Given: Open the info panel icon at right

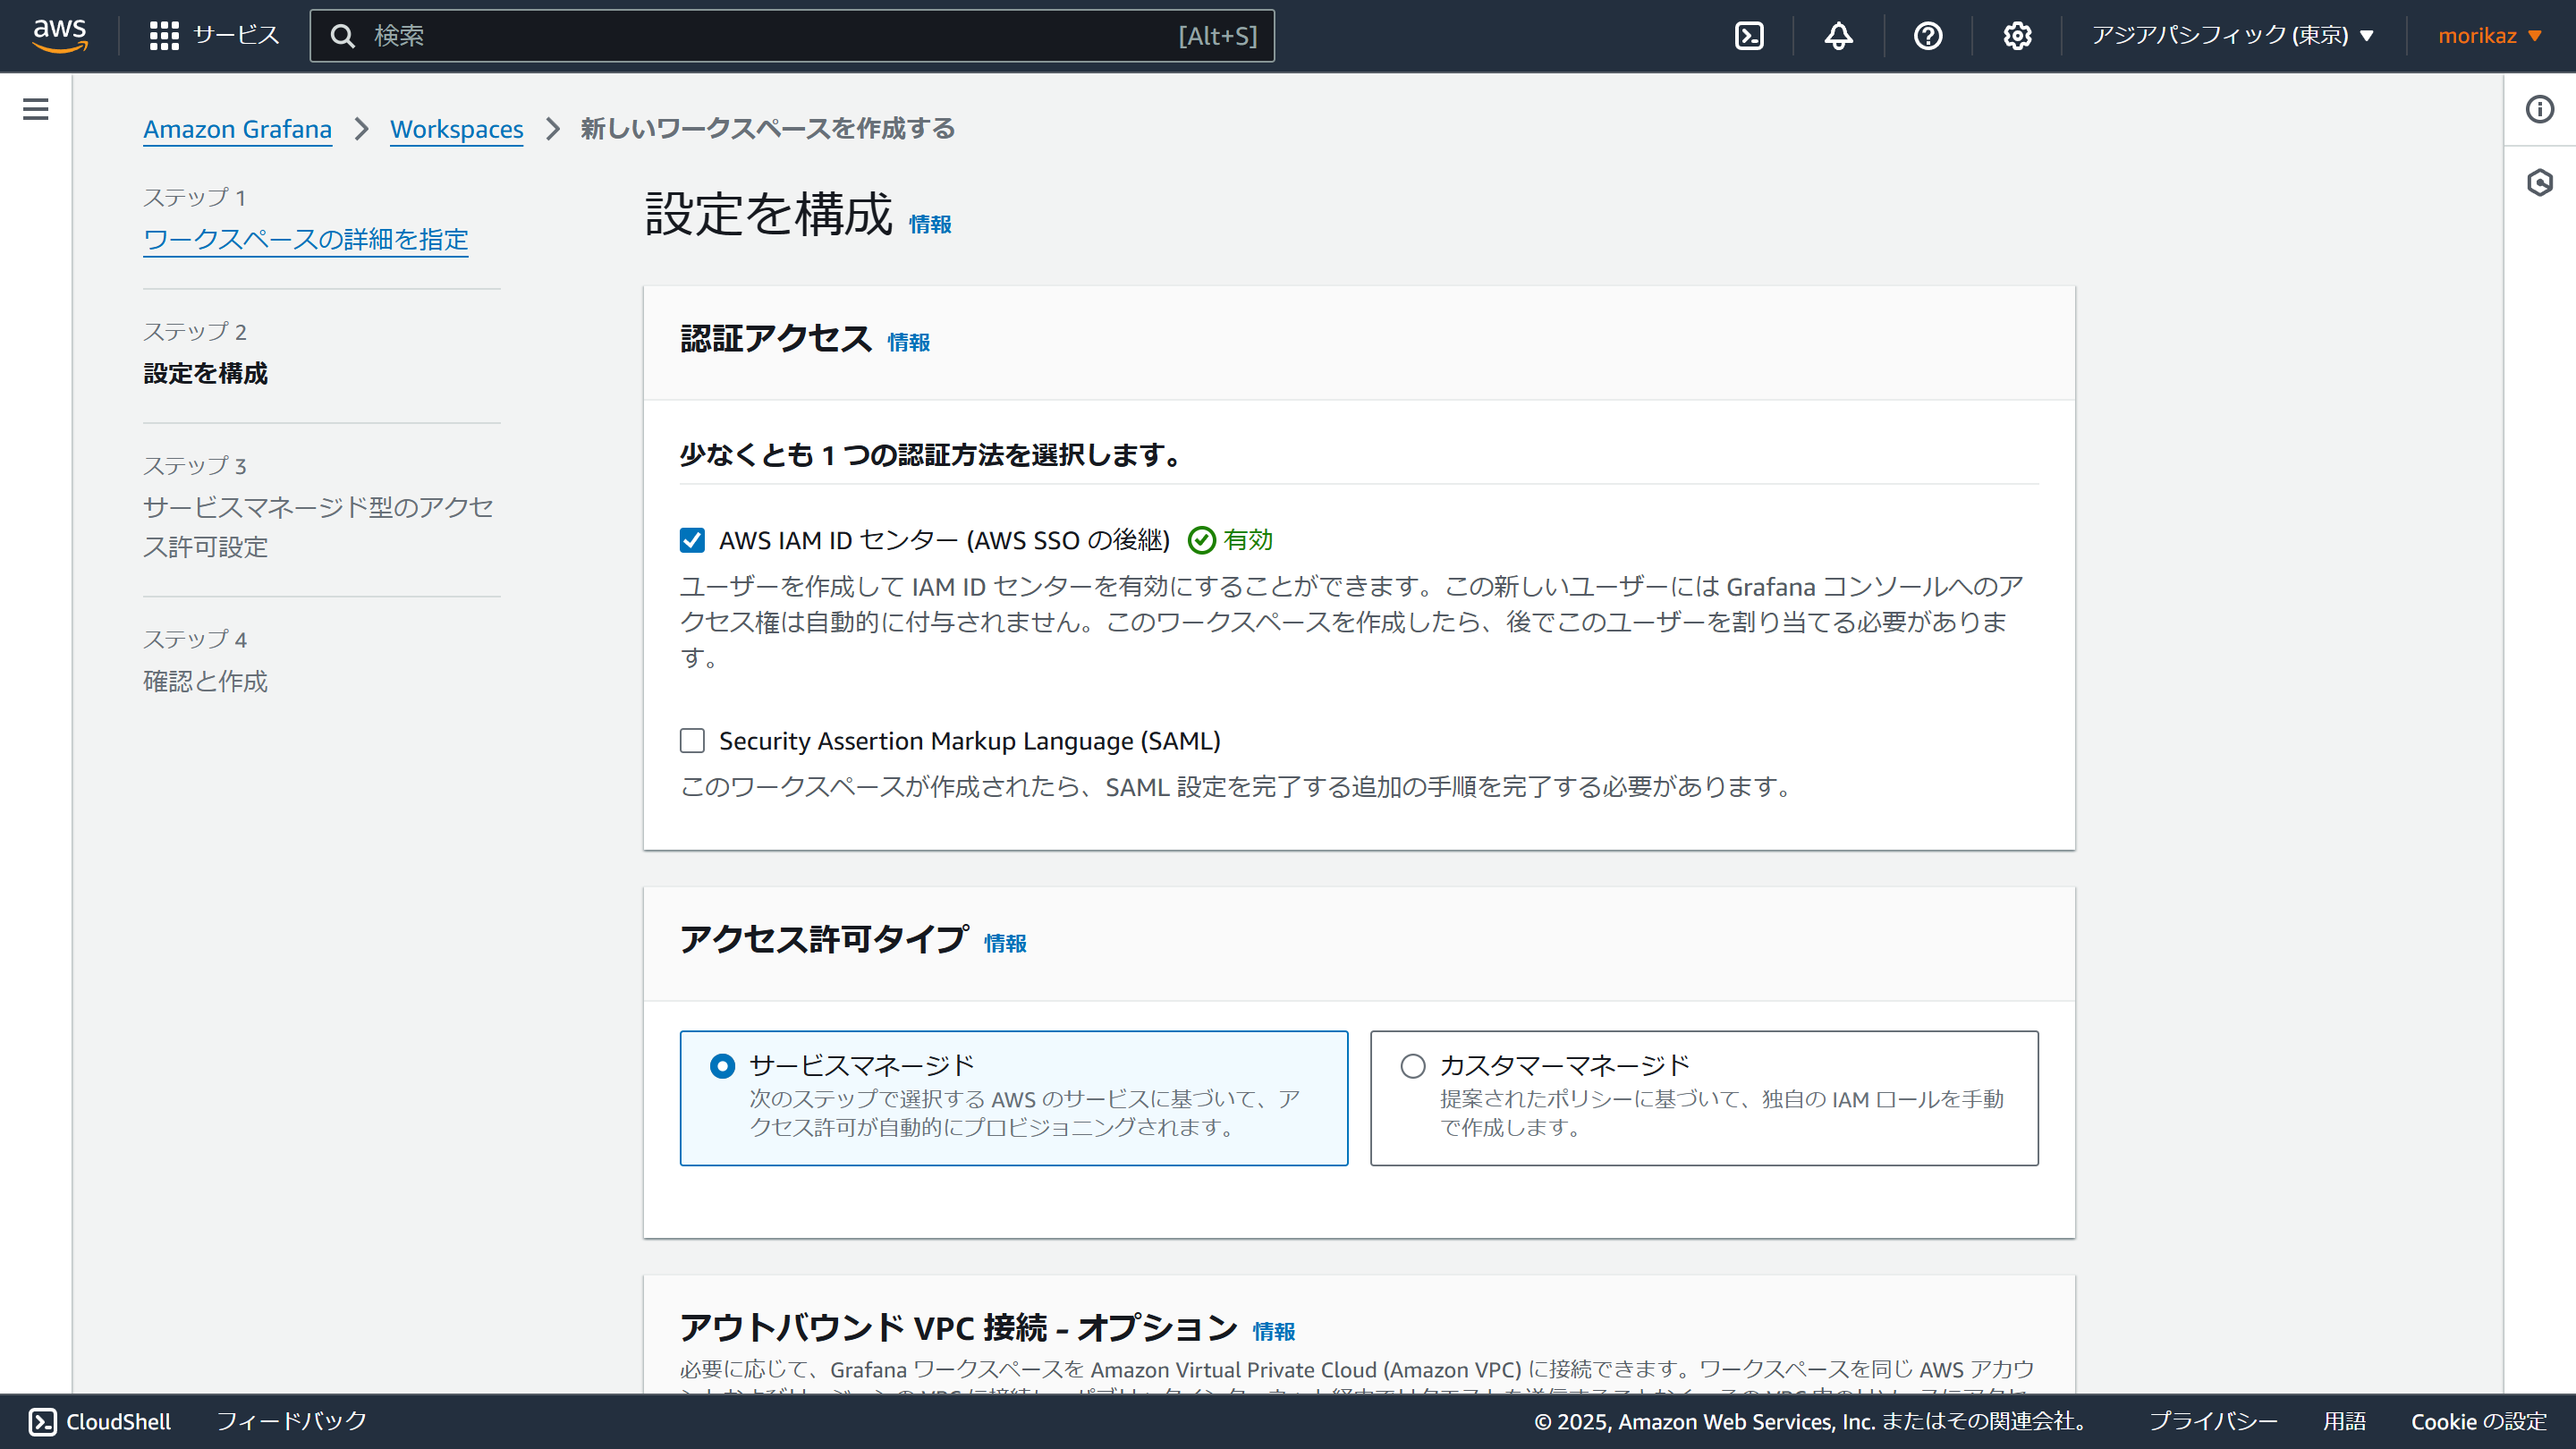Looking at the screenshot, I should coord(2539,109).
